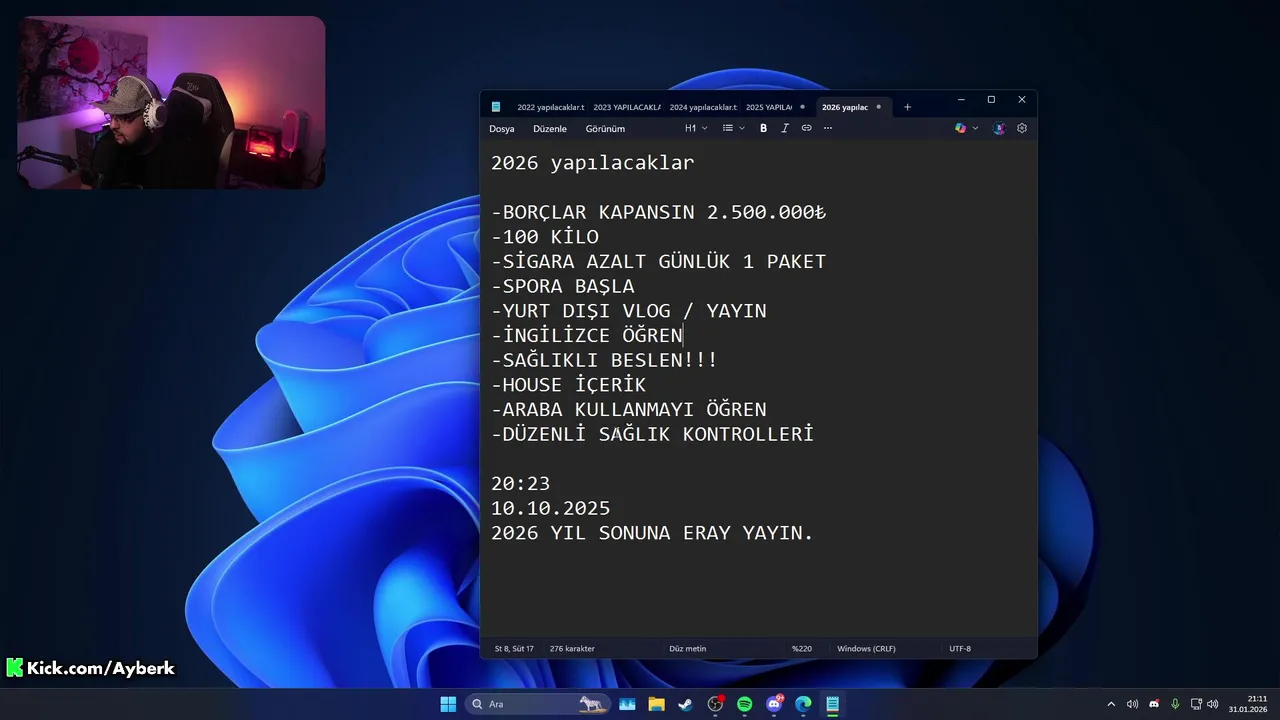Click the taskbar search box Ara
1280x720 pixels.
tap(537, 704)
